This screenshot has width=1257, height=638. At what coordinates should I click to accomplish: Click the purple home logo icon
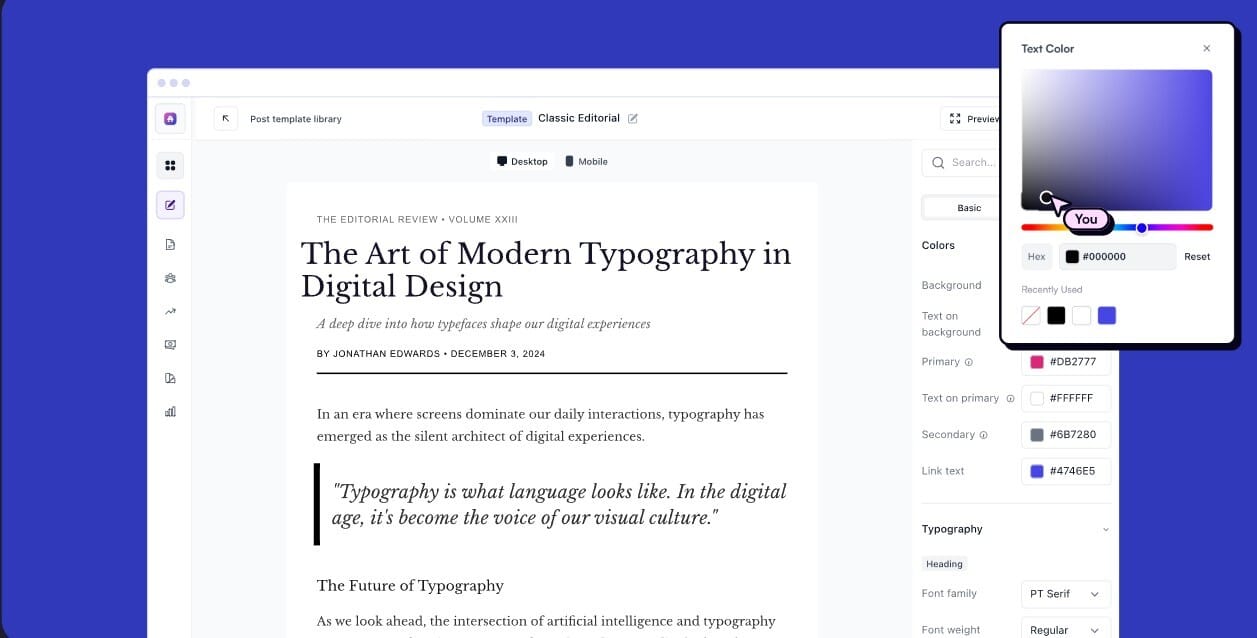(x=170, y=118)
